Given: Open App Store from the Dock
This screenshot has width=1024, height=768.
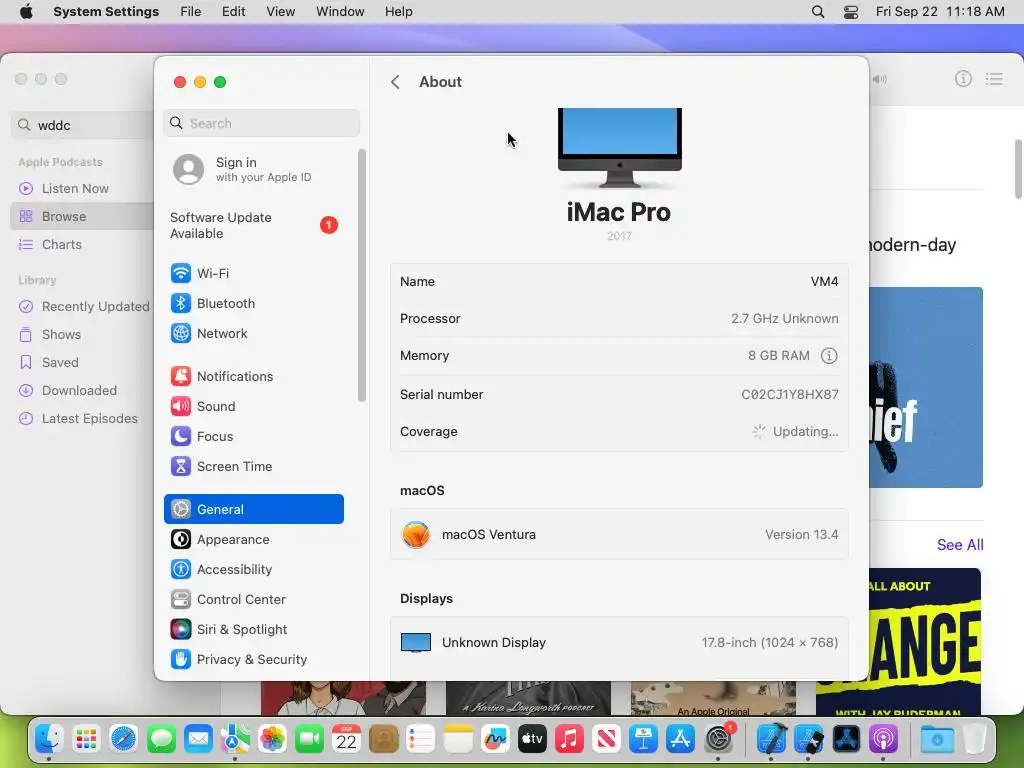Looking at the screenshot, I should (x=680, y=739).
